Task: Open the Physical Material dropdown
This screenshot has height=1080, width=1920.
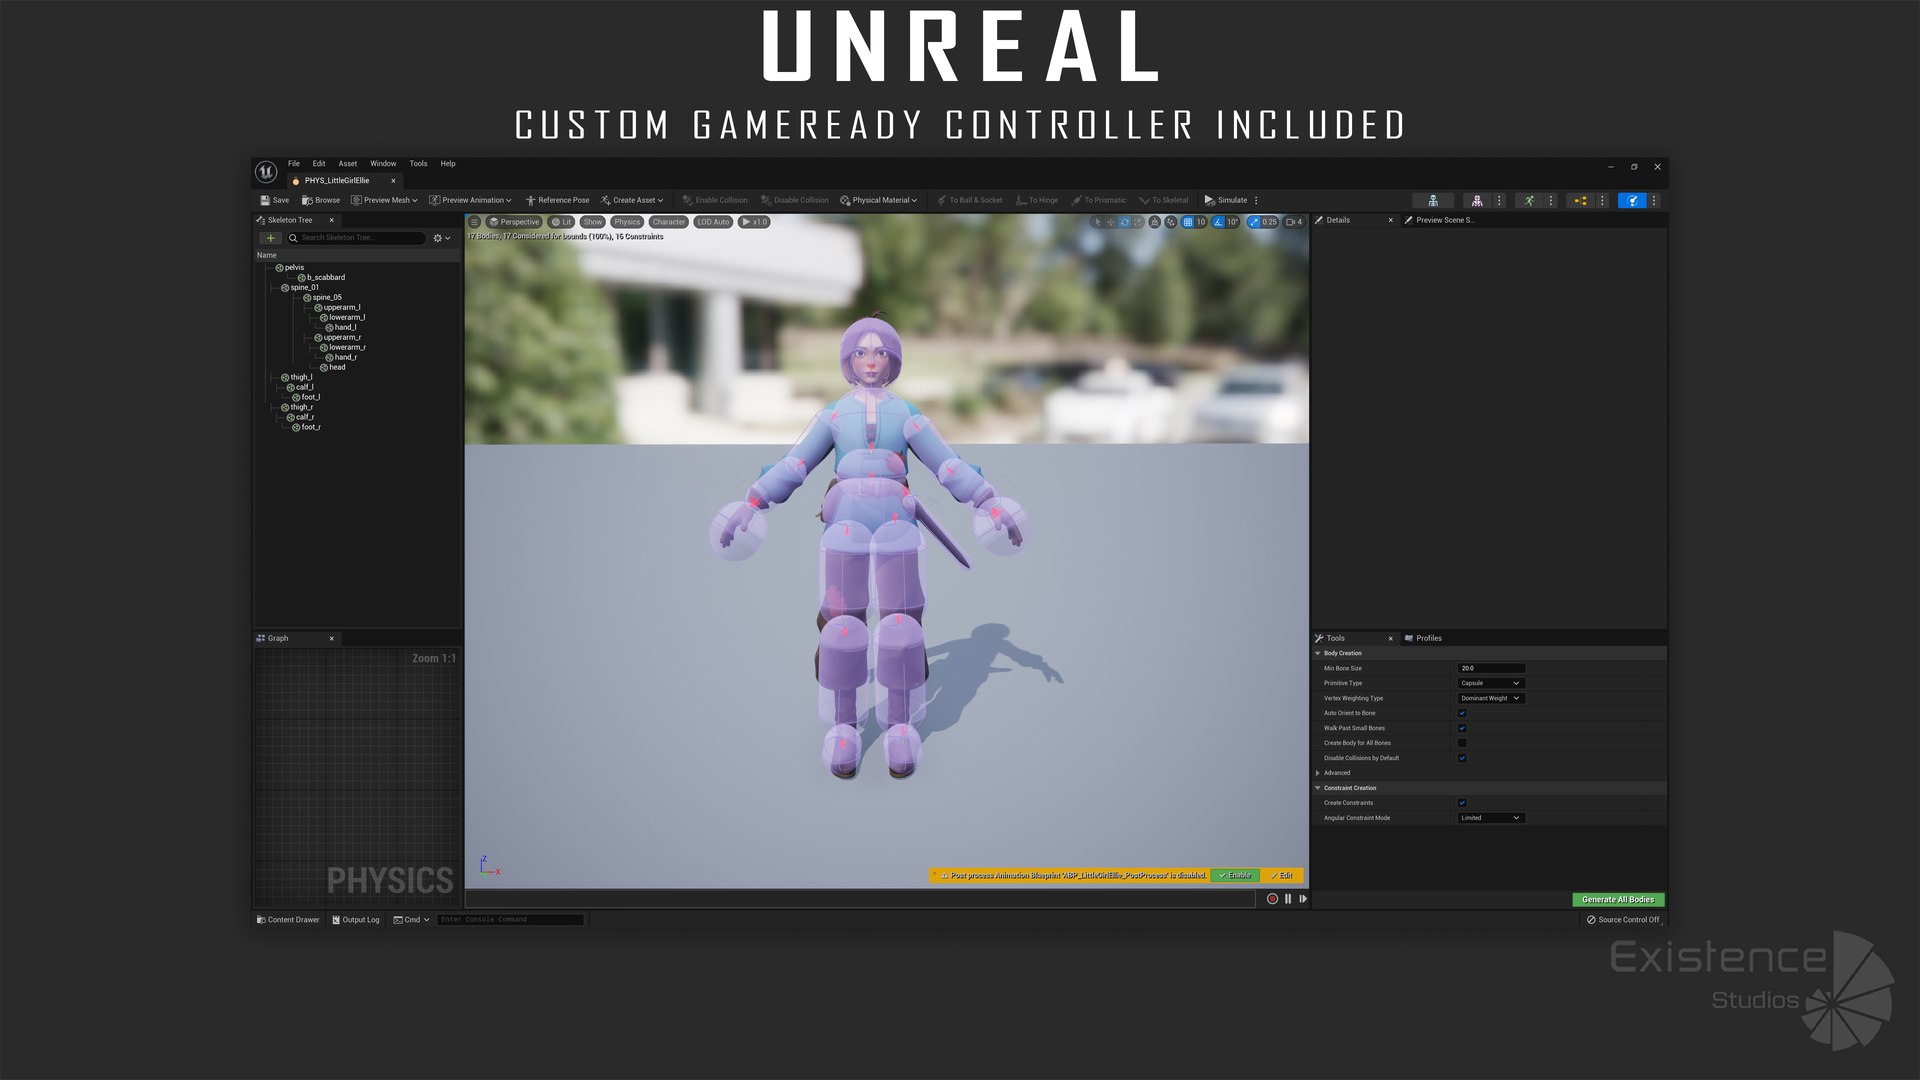Action: tap(879, 200)
